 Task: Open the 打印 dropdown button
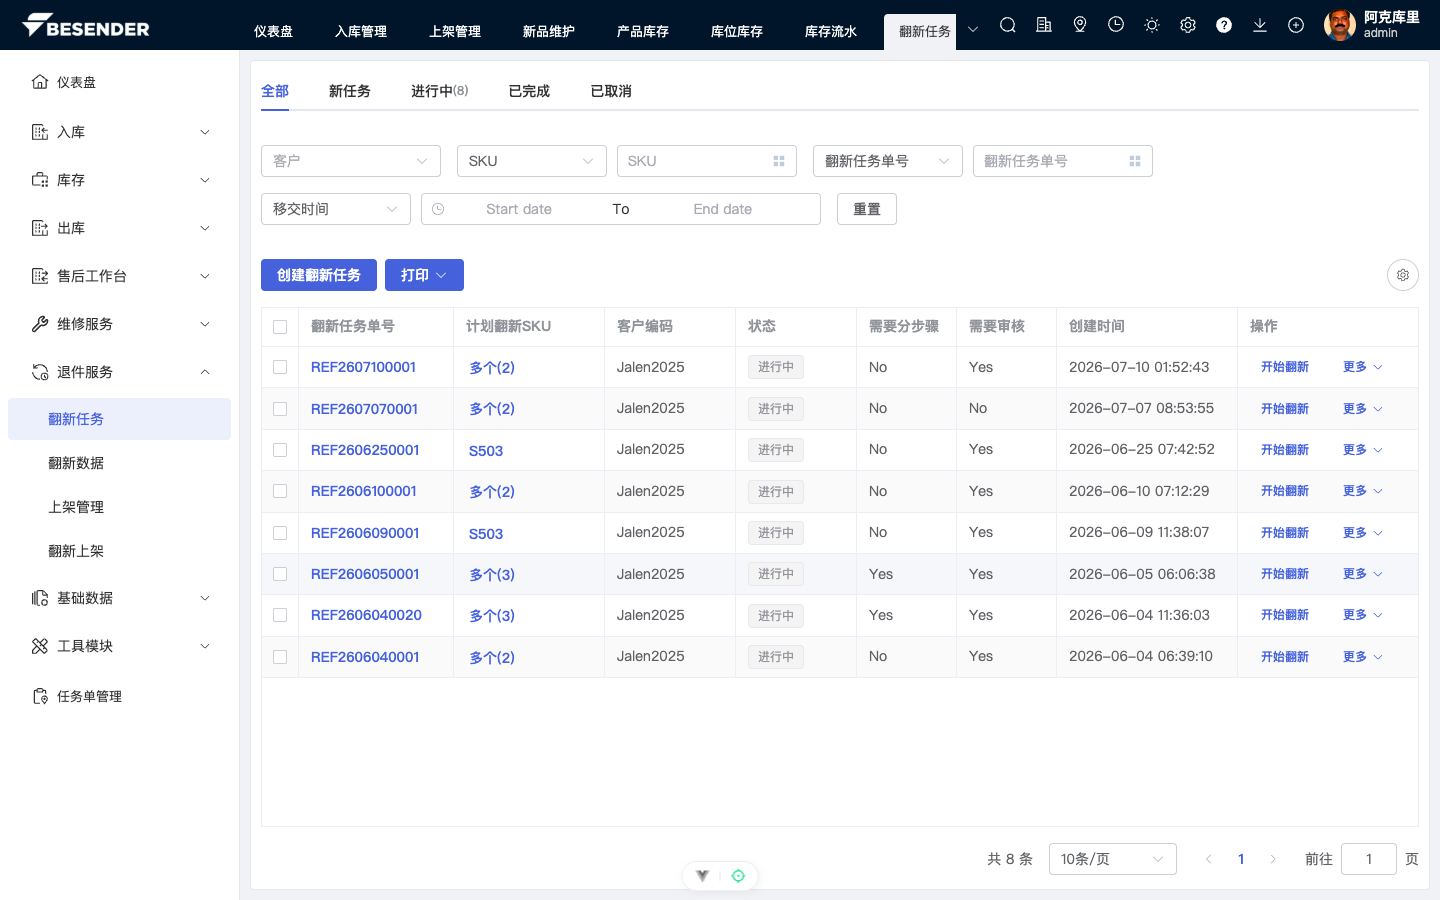(x=424, y=275)
